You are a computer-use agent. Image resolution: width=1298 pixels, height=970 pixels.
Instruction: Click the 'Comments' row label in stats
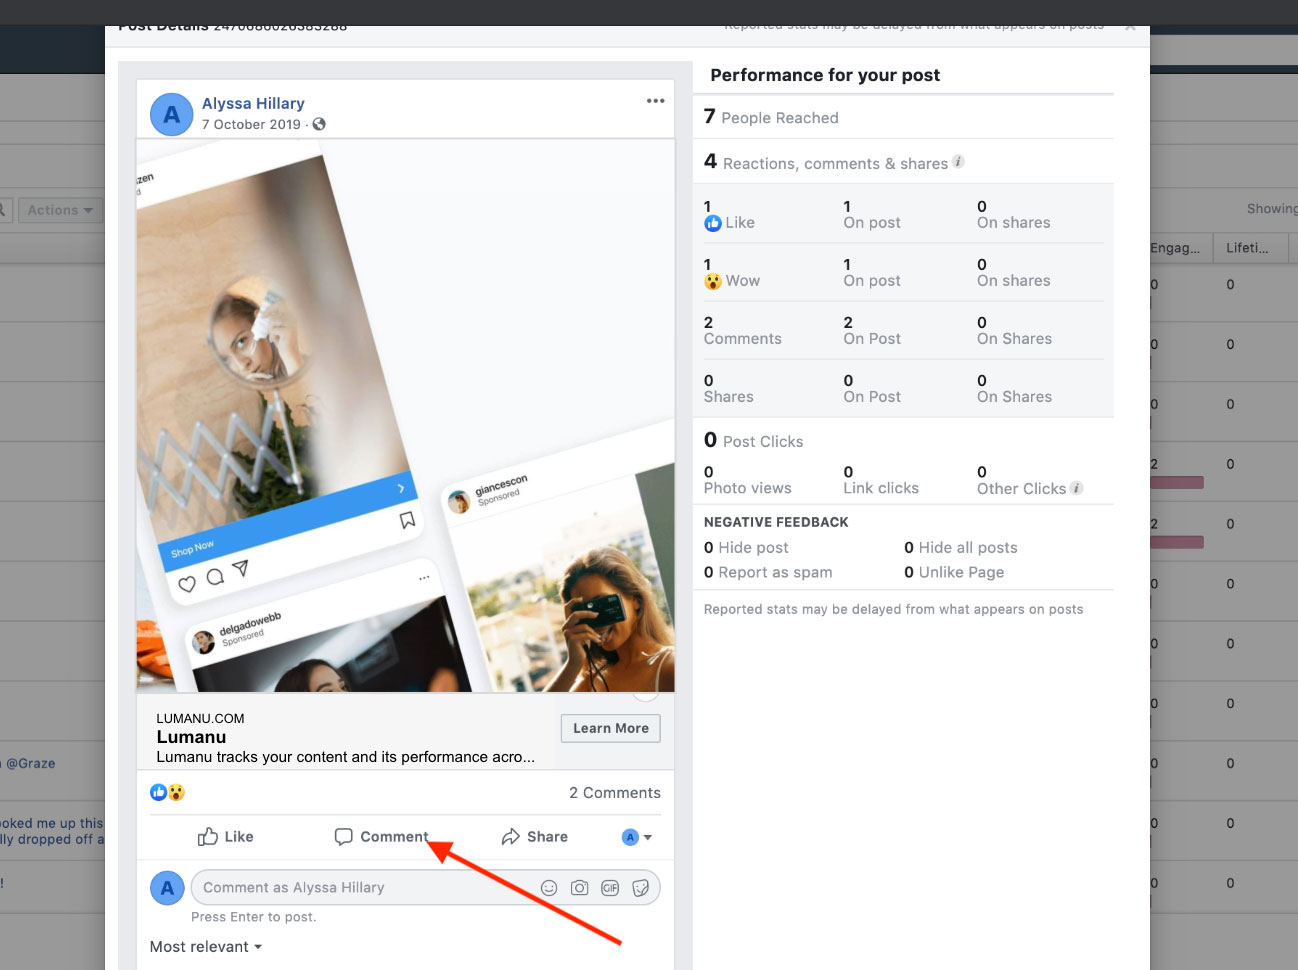click(743, 339)
